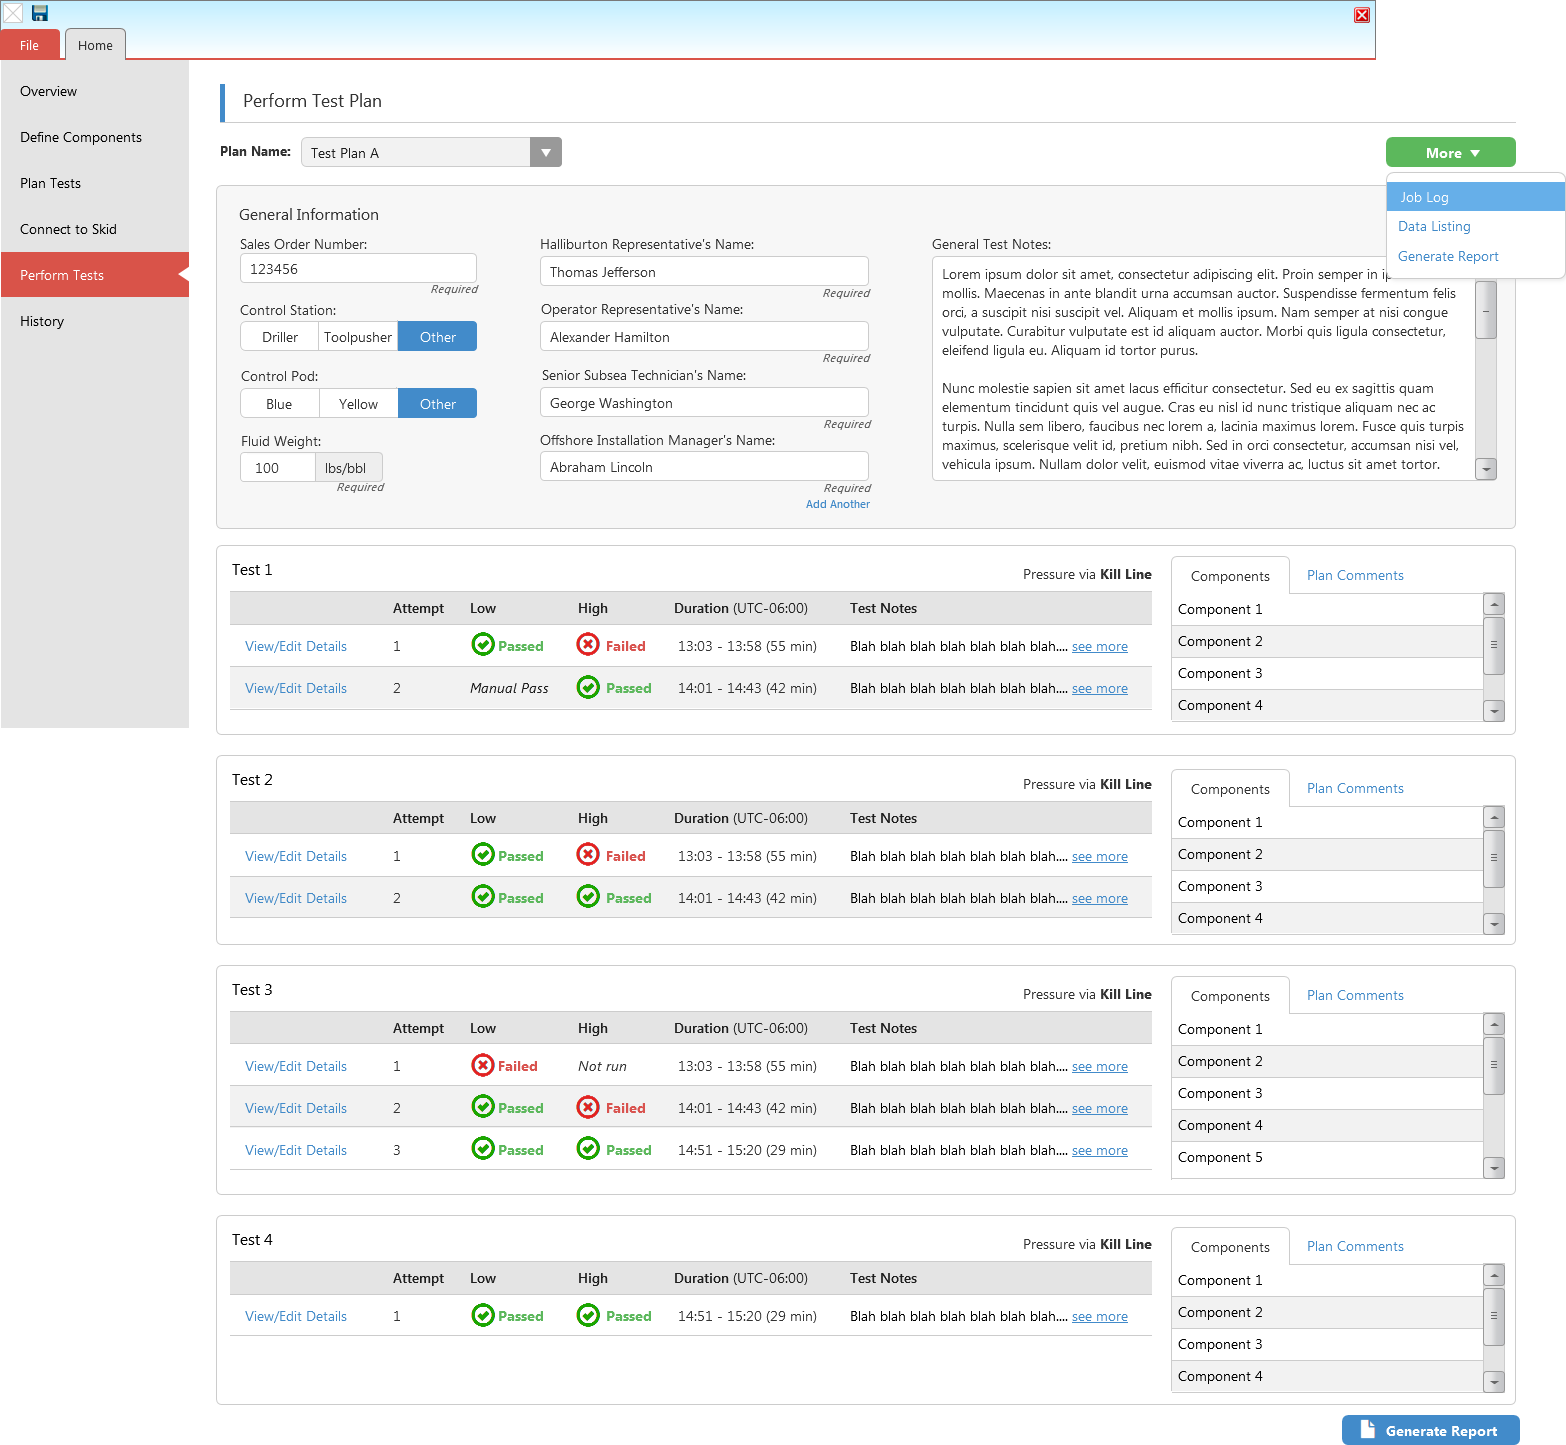Open the lbs/bbl unit selector
Image resolution: width=1566 pixels, height=1445 pixels.
click(x=348, y=468)
